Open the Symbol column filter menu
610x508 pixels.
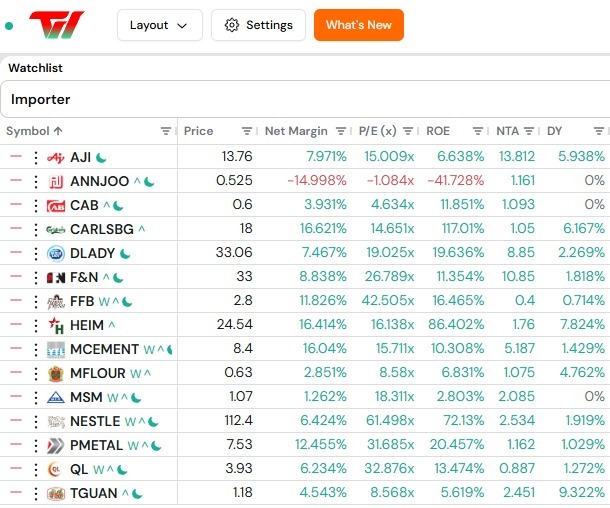coord(166,131)
